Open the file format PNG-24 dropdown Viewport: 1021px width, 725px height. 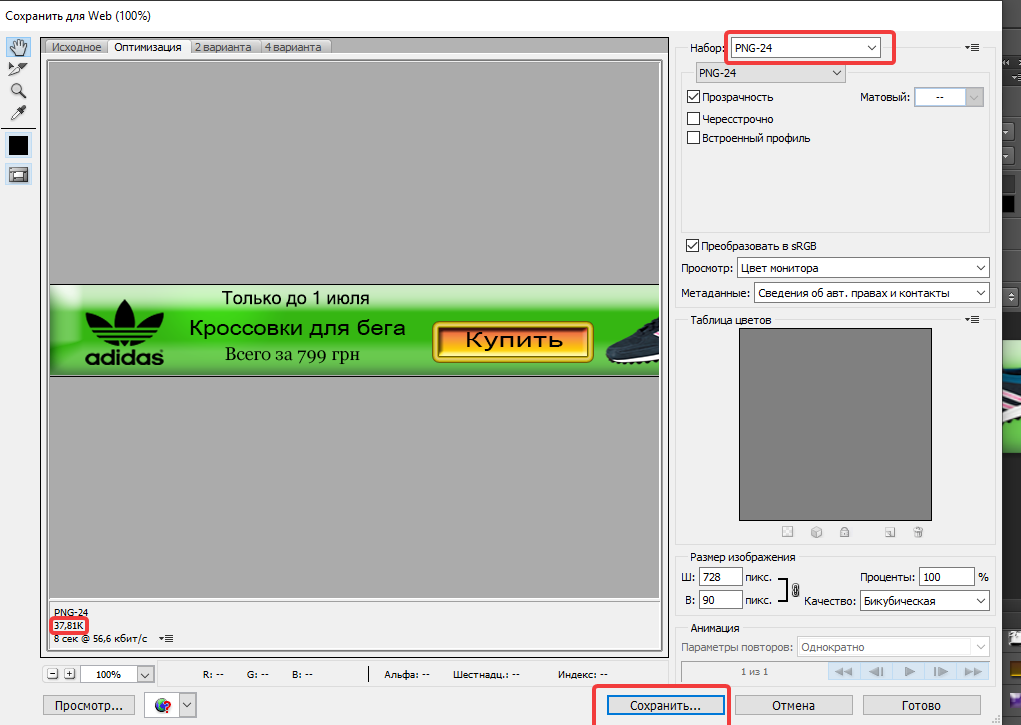pos(770,73)
